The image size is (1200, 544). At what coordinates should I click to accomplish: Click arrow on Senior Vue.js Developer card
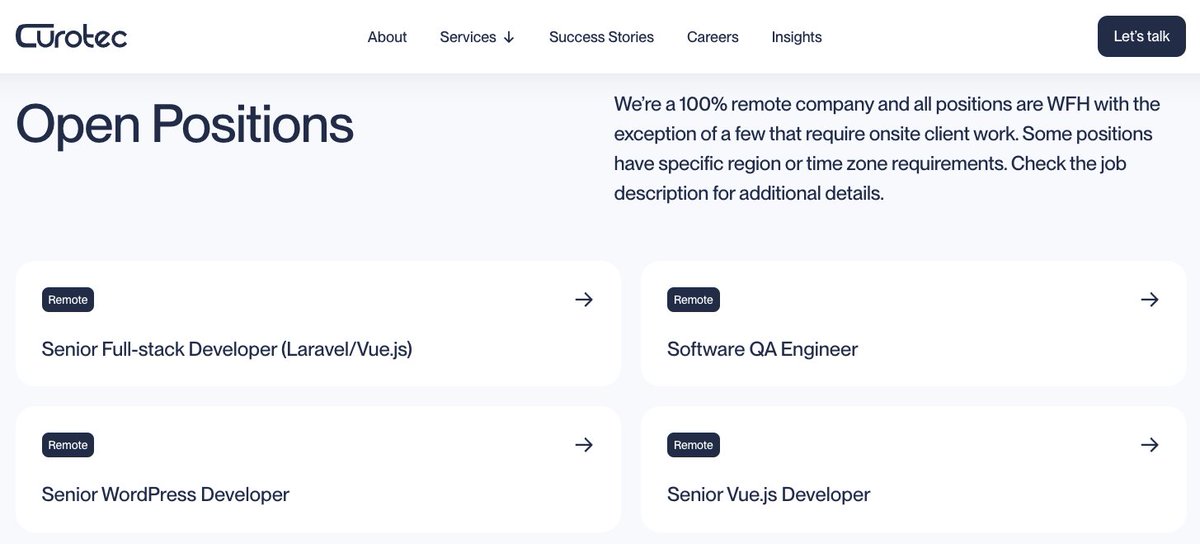(x=1150, y=444)
